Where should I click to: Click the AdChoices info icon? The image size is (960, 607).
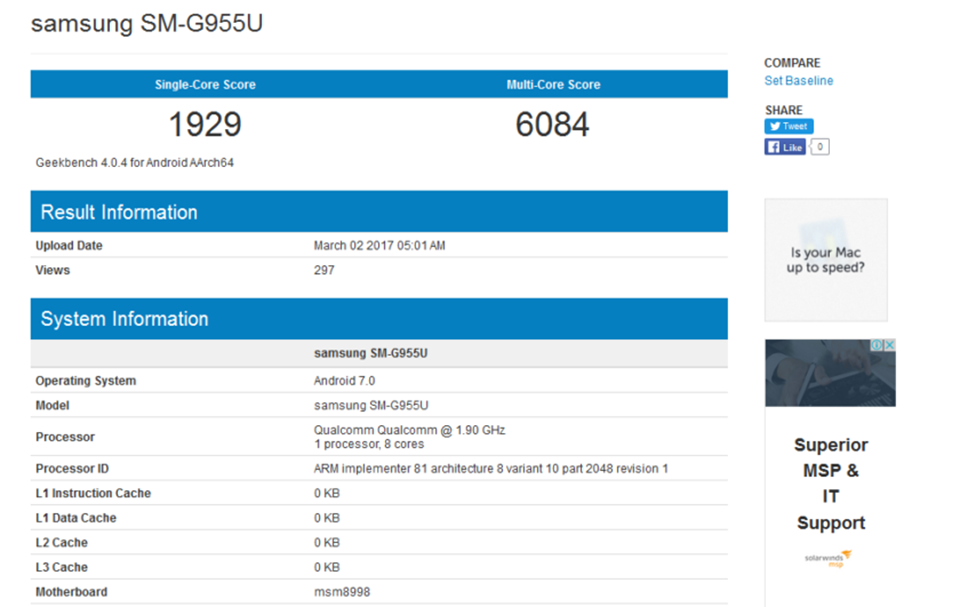pyautogui.click(x=877, y=345)
